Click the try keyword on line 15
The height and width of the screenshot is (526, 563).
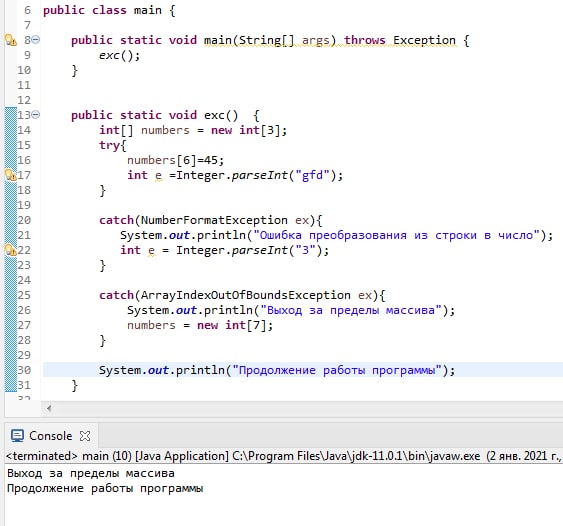point(109,145)
